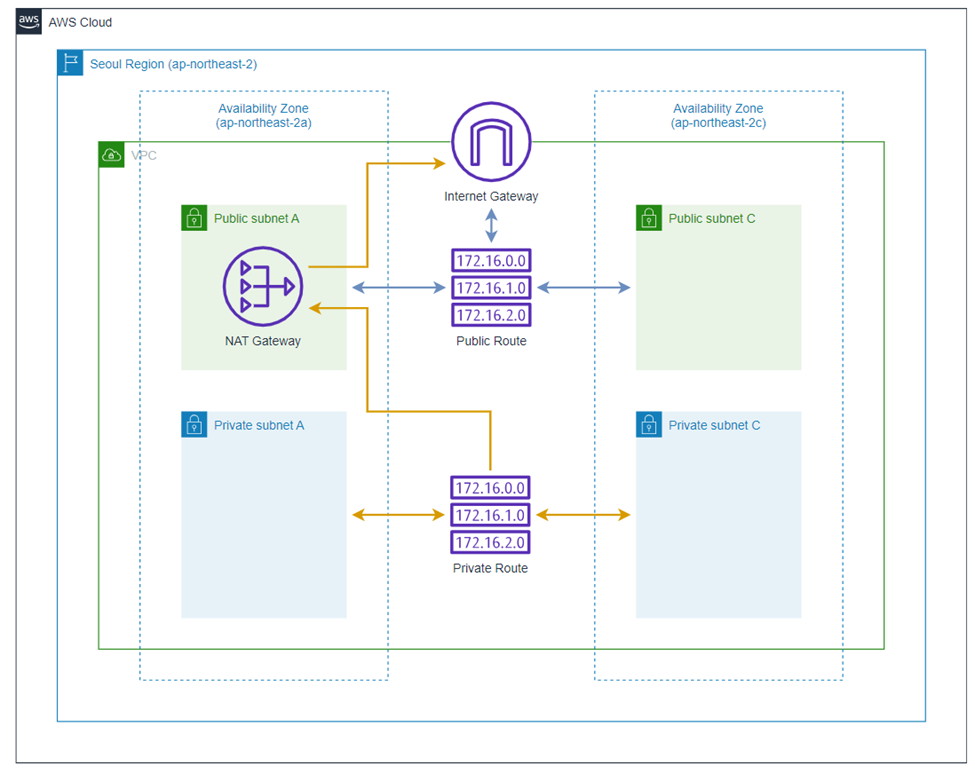Image resolution: width=975 pixels, height=774 pixels.
Task: Click the Public Route label
Action: click(x=490, y=340)
